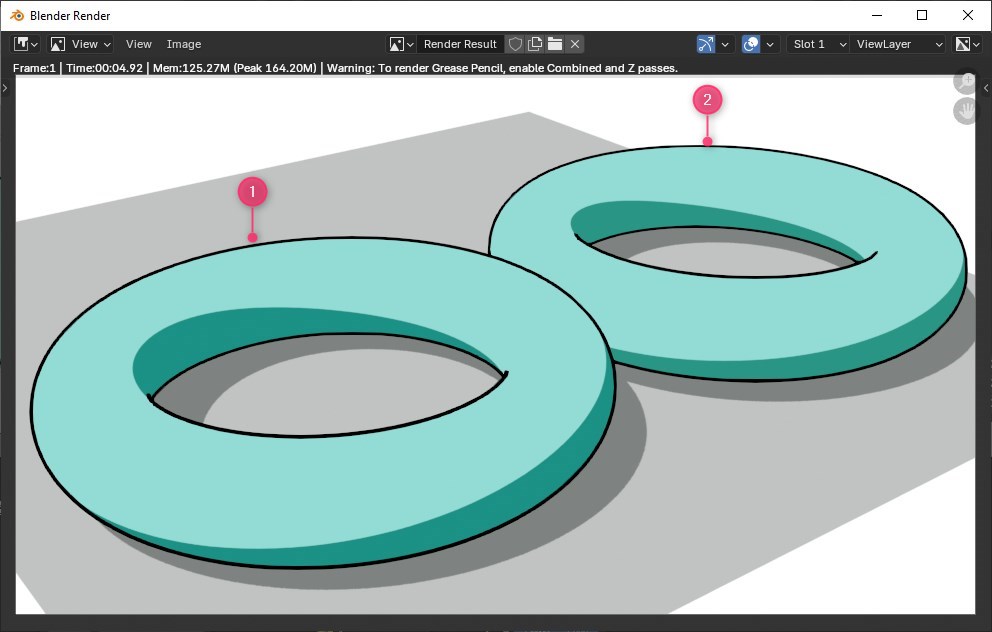The width and height of the screenshot is (992, 632).
Task: Unlink the Render Result image
Action: click(574, 44)
